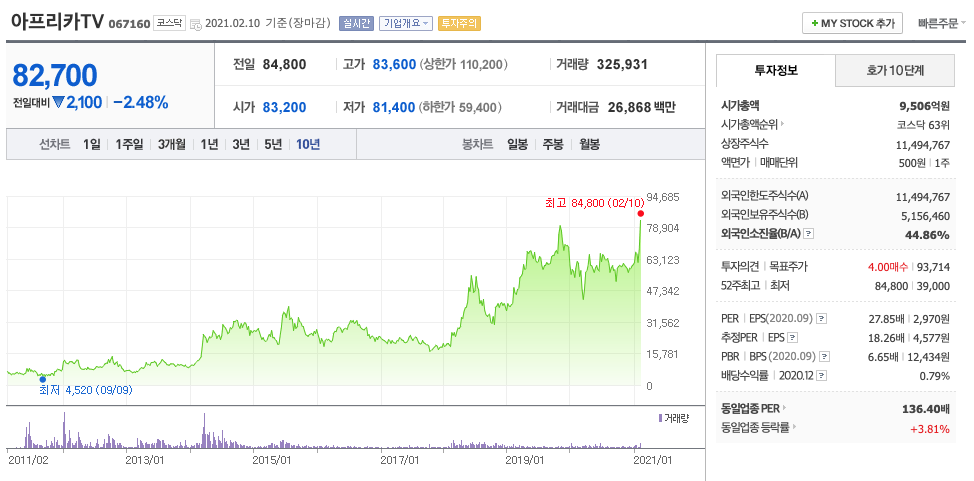The width and height of the screenshot is (974, 481).
Task: Show the 일봉 candlestick chart
Action: click(x=517, y=144)
